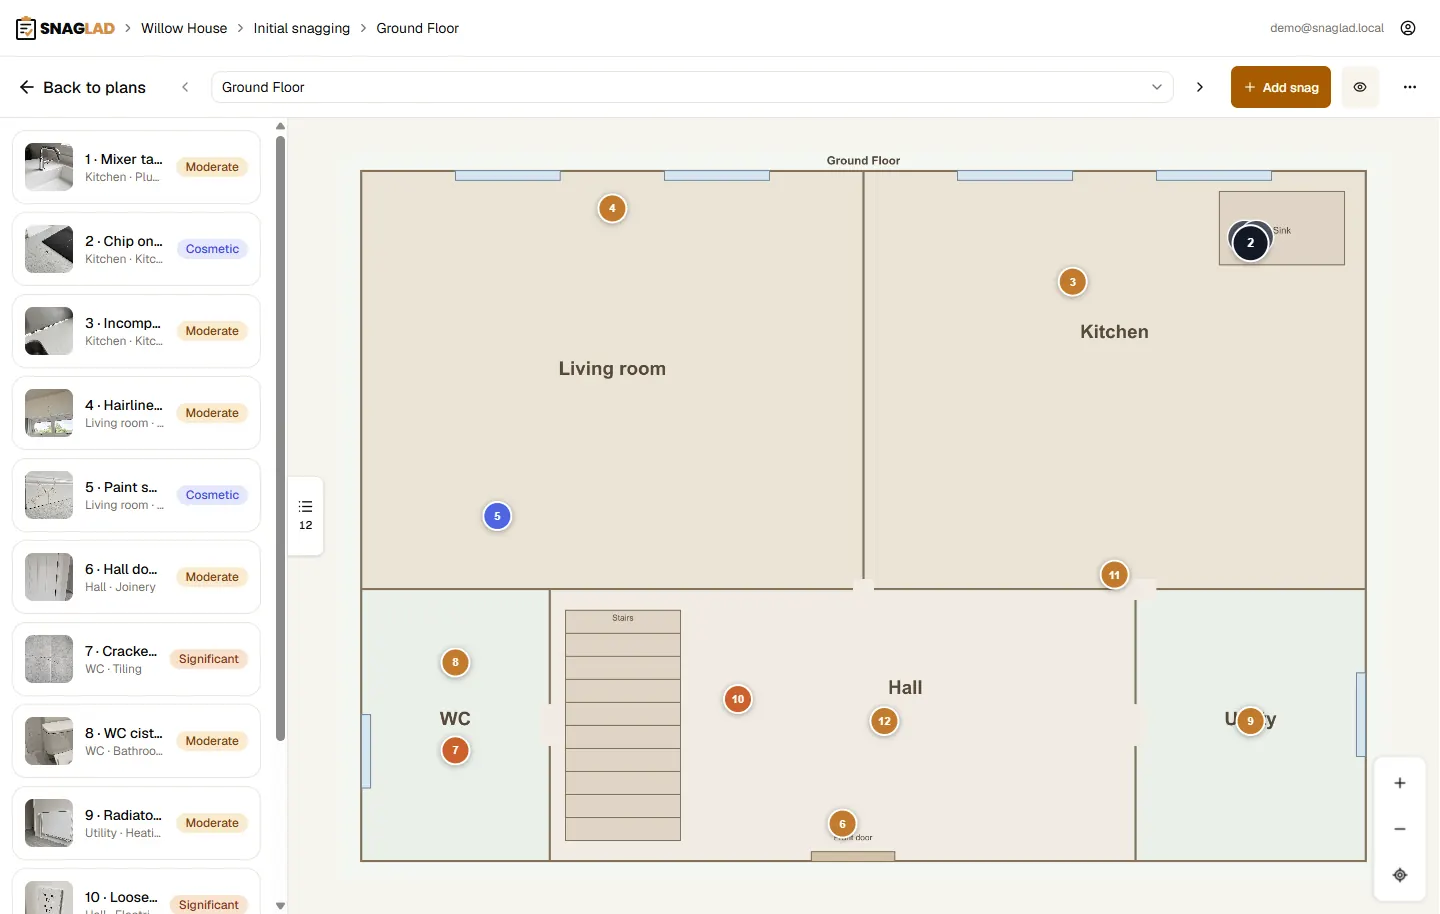Click the scroll down arrow of snag list

coord(281,906)
